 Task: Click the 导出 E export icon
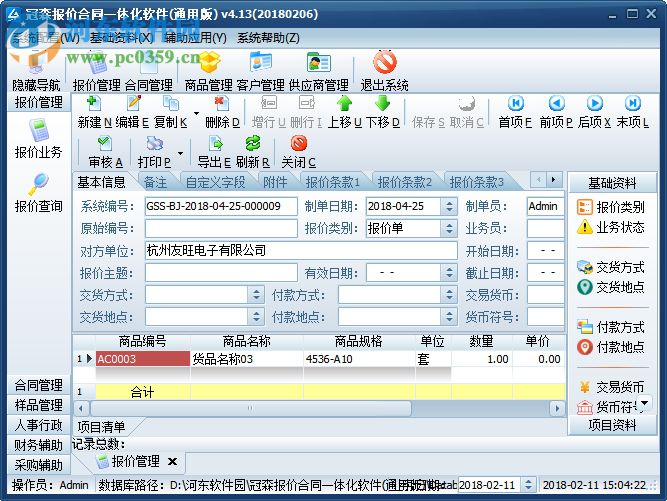point(216,144)
